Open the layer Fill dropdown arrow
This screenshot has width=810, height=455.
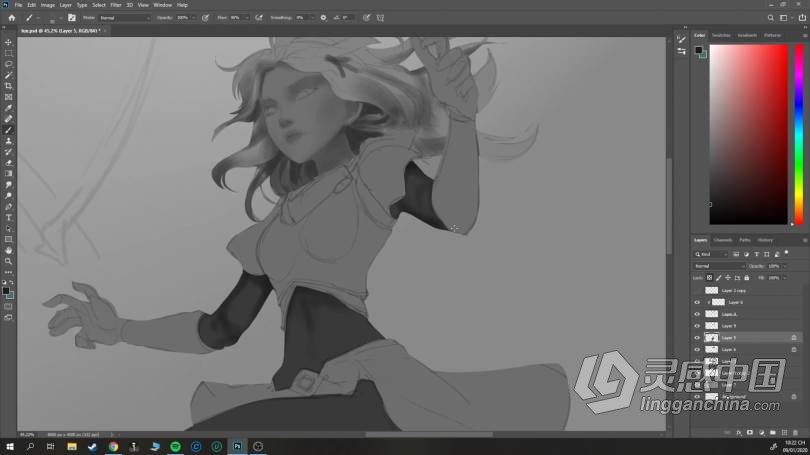tap(785, 278)
